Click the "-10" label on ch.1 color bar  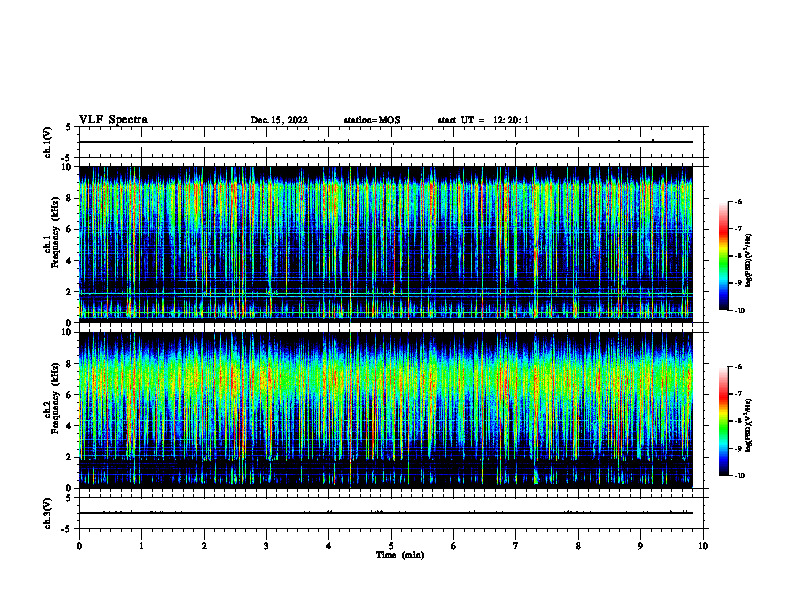740,311
